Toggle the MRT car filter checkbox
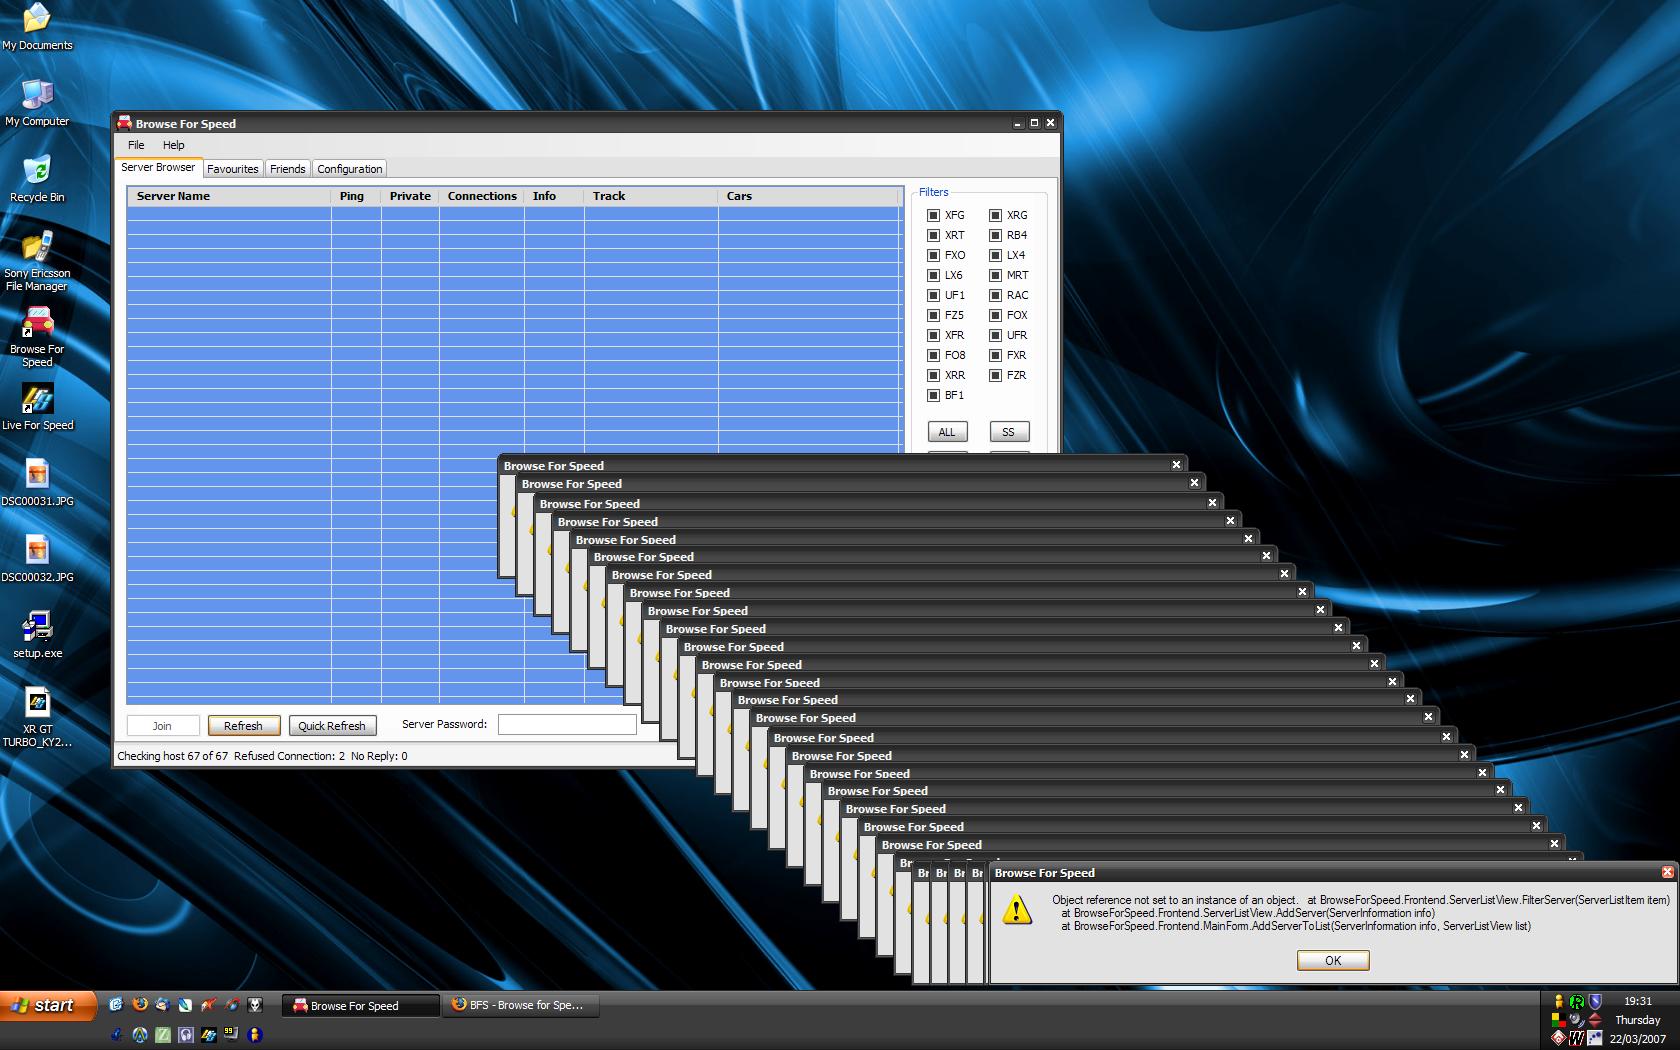The image size is (1680, 1050). 995,275
